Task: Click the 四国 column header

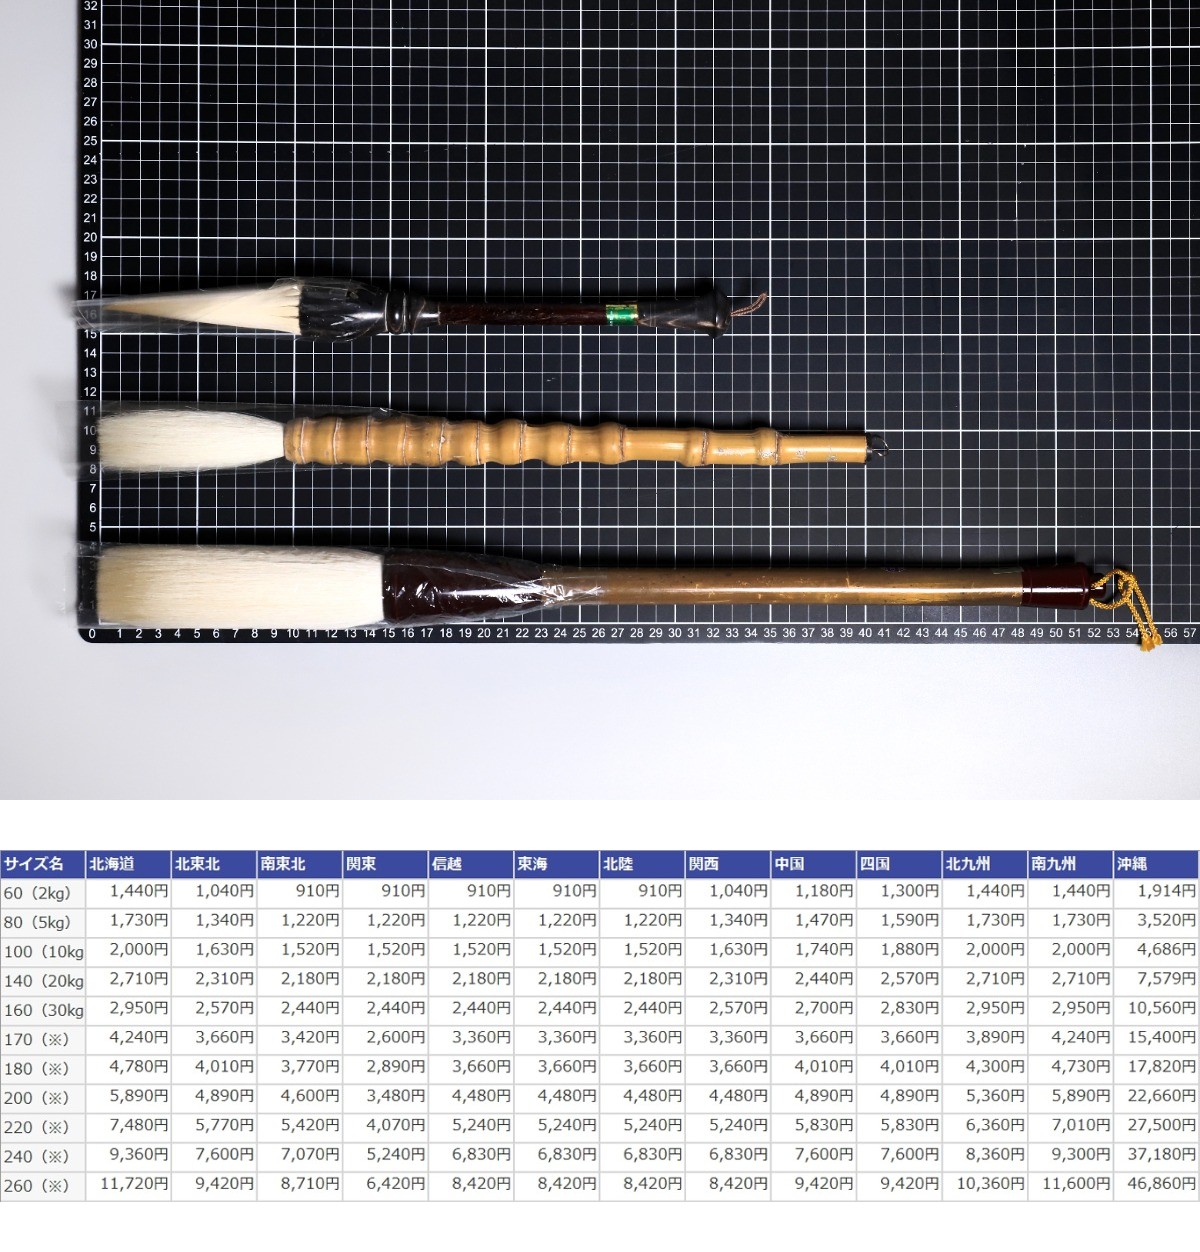Action: (898, 864)
